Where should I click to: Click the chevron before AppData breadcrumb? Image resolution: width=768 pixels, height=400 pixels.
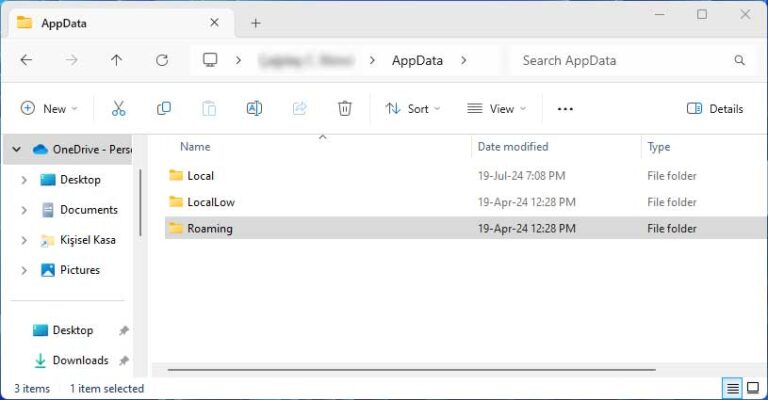pos(372,60)
